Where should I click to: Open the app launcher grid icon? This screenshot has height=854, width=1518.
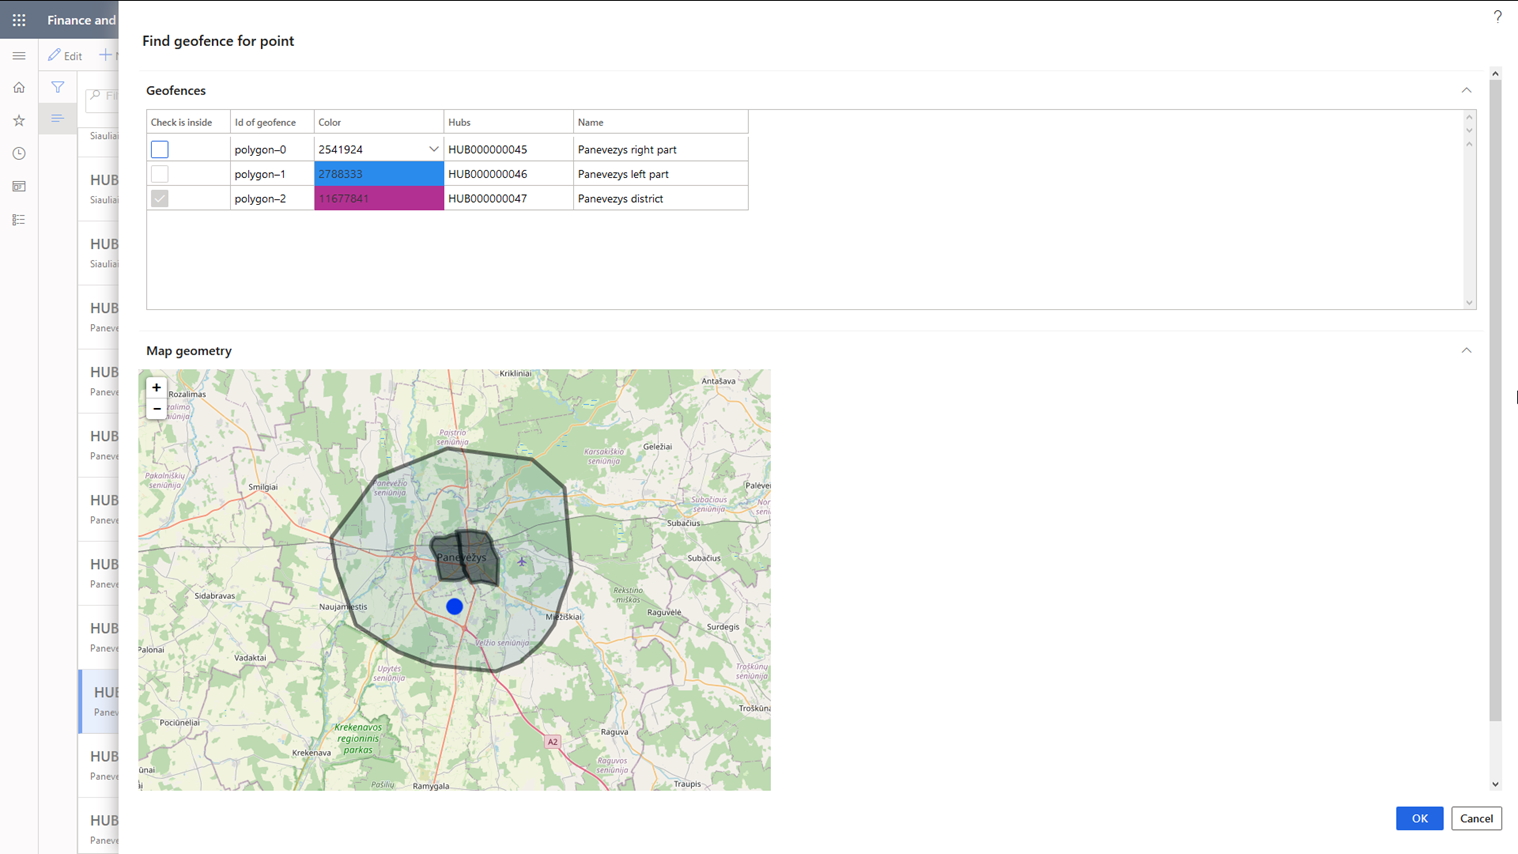pyautogui.click(x=18, y=19)
